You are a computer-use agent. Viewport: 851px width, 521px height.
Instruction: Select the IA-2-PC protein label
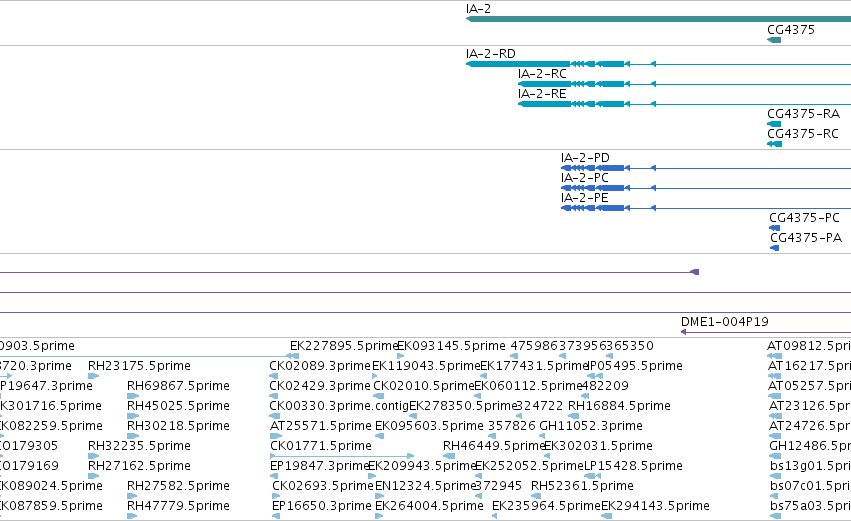point(585,178)
